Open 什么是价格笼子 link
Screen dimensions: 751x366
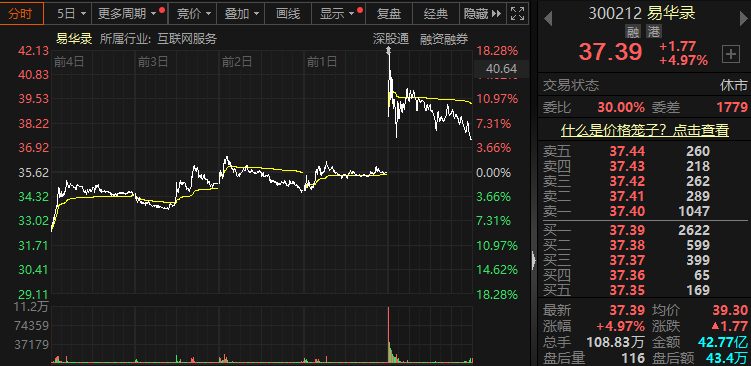pos(645,130)
